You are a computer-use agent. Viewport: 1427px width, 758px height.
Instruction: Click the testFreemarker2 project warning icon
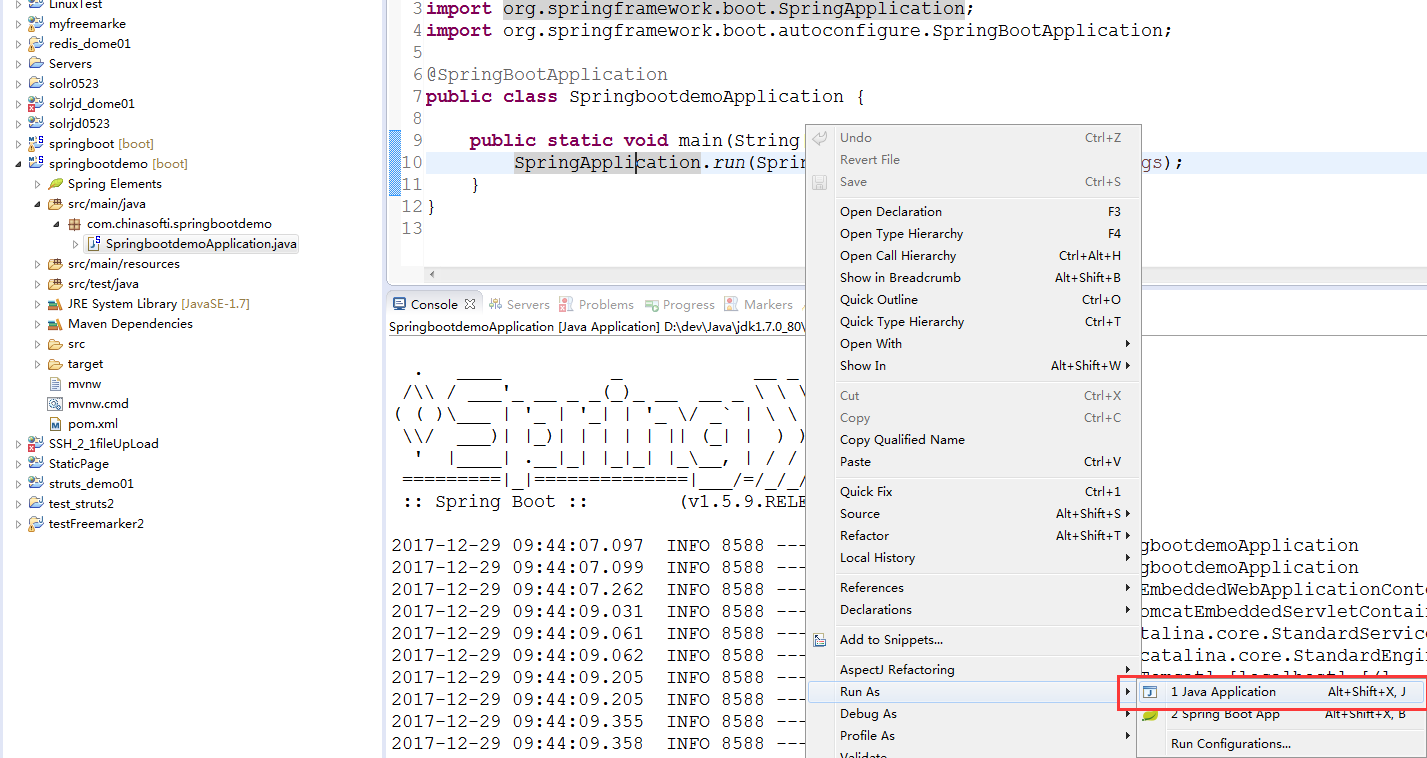[x=36, y=524]
